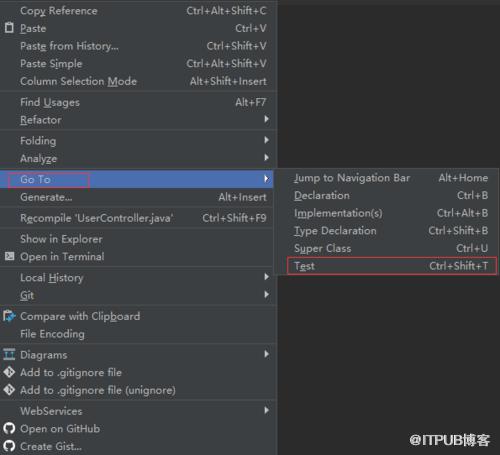
Task: Click the Ctrl+Shift+T shortcut text
Action: point(459,266)
